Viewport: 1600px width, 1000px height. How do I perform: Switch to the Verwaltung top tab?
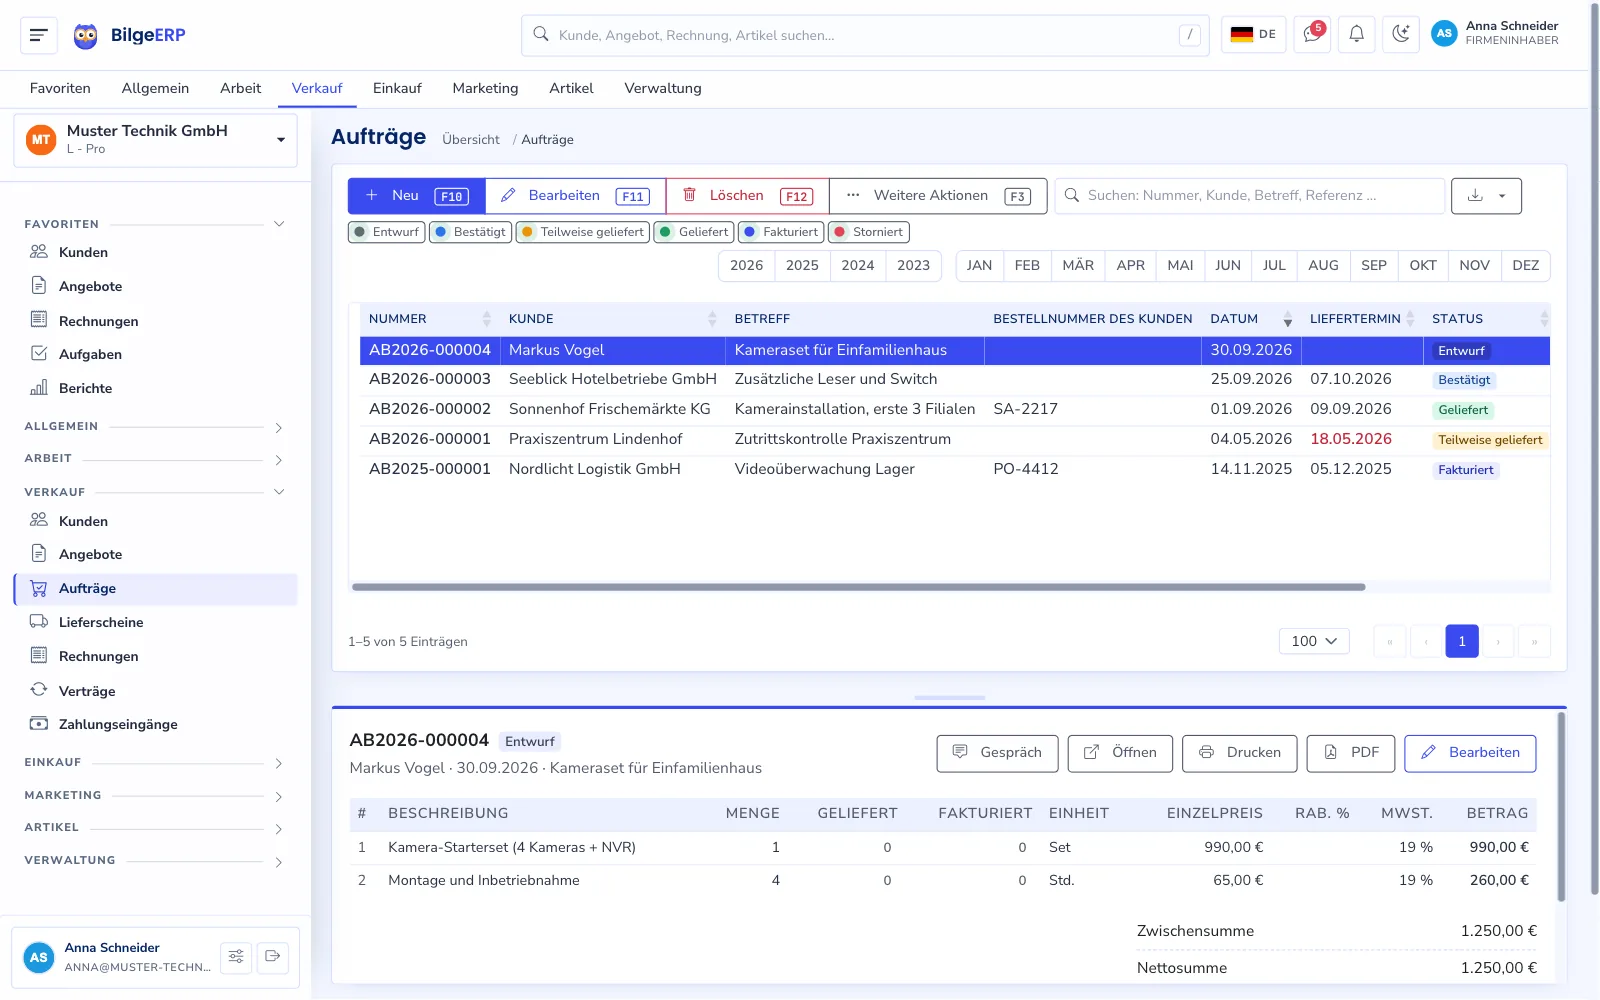coord(663,88)
